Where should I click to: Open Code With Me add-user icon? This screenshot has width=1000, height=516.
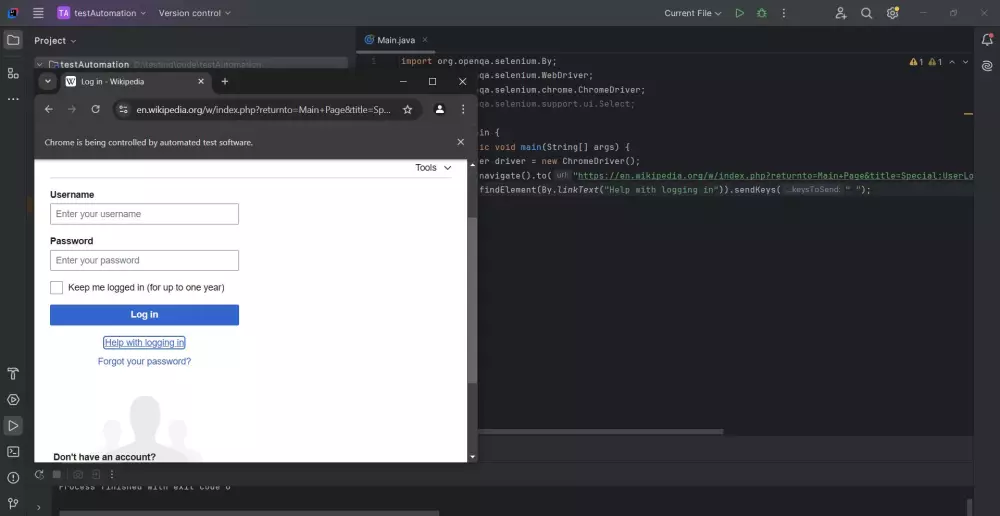[x=841, y=13]
